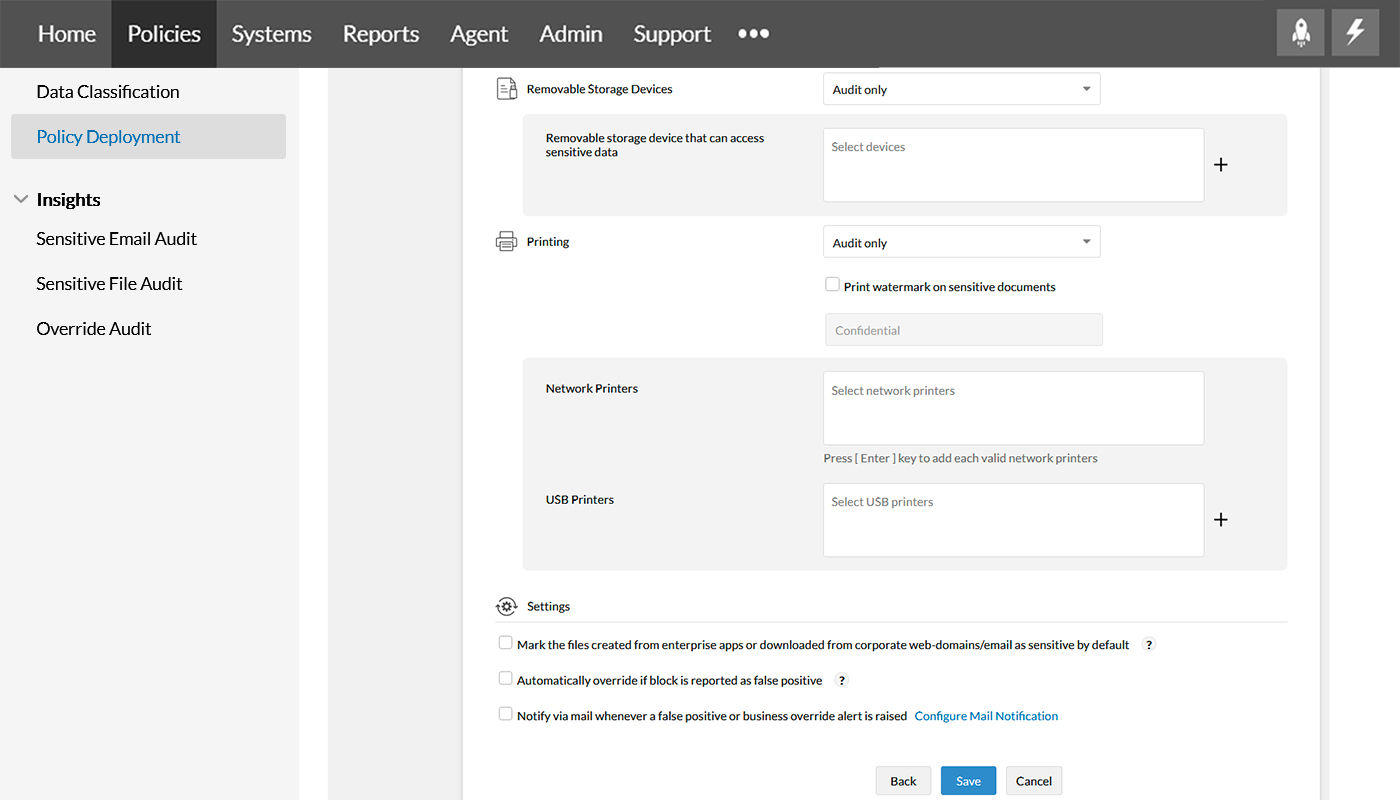The image size is (1400, 800).
Task: Open Removable Storage Devices action dropdown
Action: pos(961,89)
